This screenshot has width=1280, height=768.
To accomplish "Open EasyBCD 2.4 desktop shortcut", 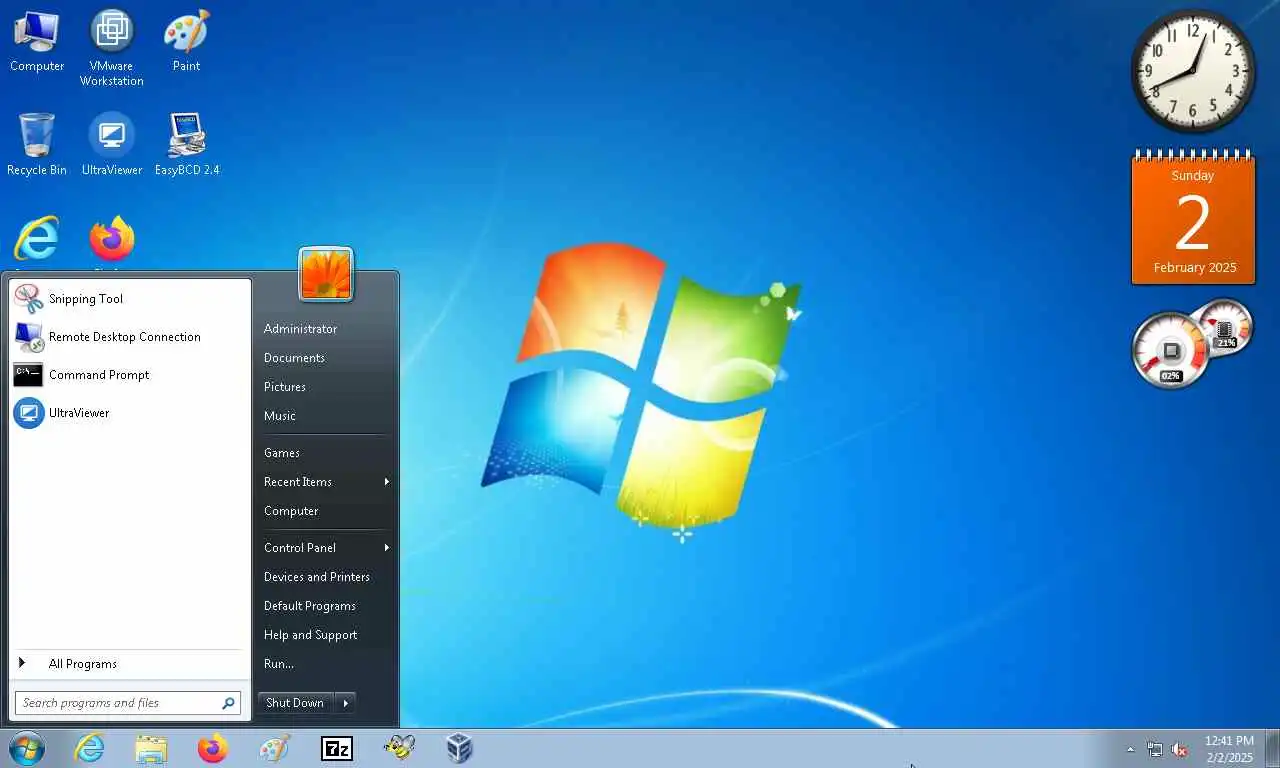I will [x=187, y=144].
